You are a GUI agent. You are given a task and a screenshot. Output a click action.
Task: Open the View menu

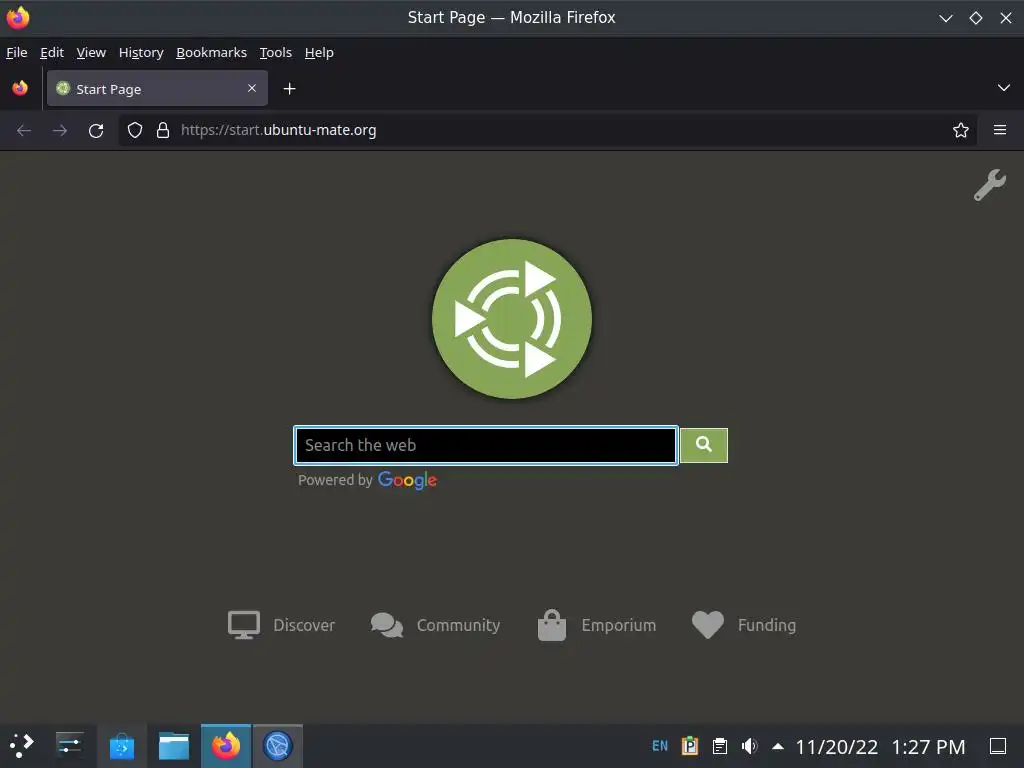click(91, 53)
